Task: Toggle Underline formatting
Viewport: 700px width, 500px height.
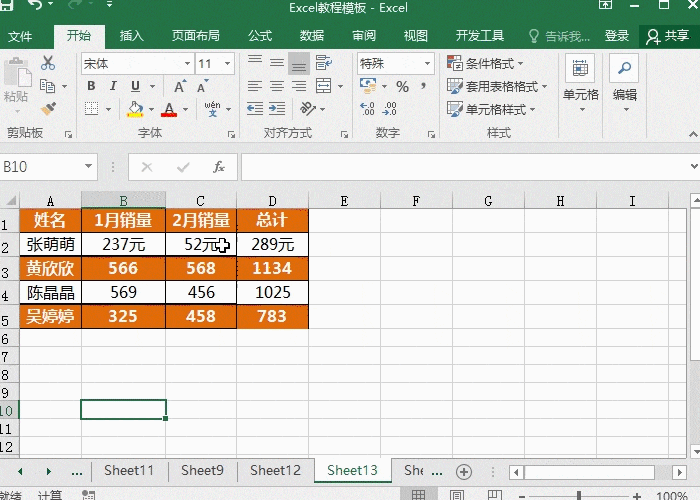Action: coord(135,86)
